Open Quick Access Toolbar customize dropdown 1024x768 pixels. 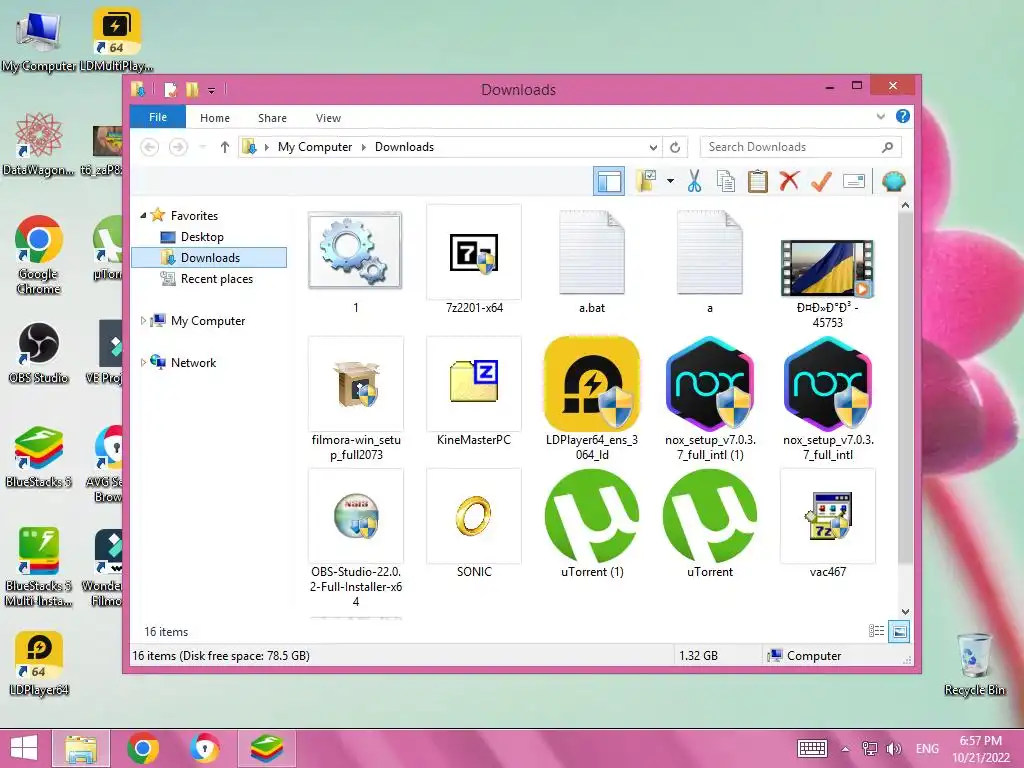pyautogui.click(x=211, y=90)
